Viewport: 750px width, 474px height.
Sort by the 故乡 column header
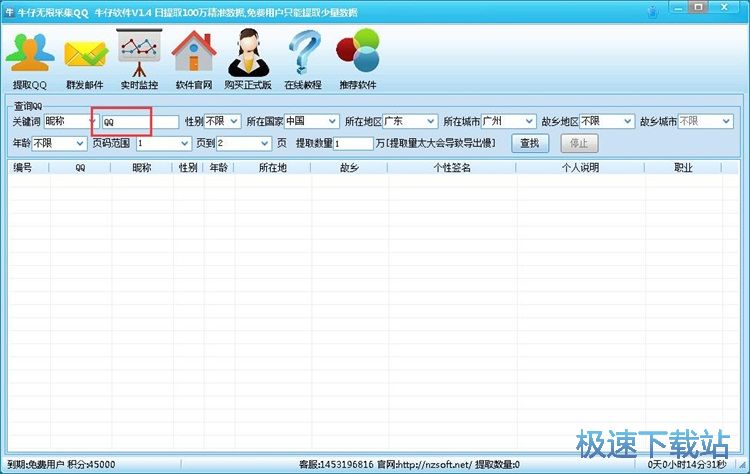click(349, 167)
